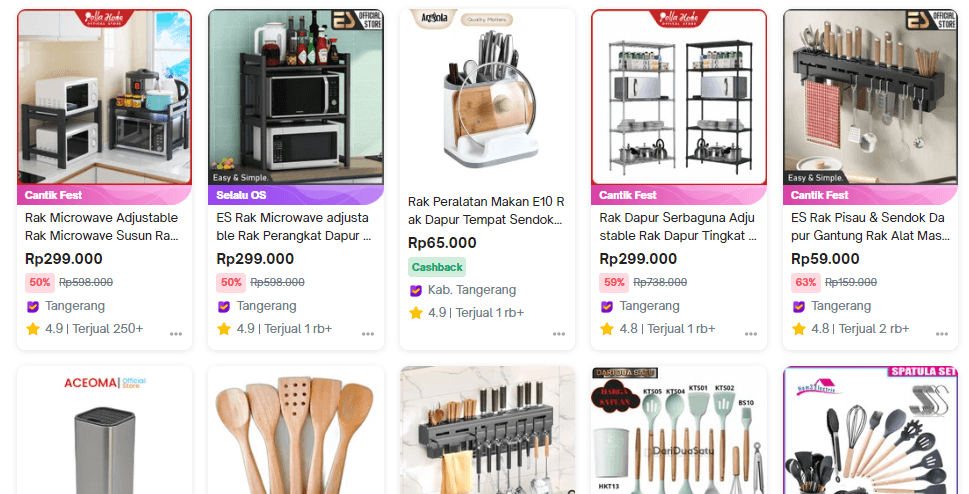
Task: Click the Cashback label on Rak Peralatan Makan
Action: tap(437, 267)
